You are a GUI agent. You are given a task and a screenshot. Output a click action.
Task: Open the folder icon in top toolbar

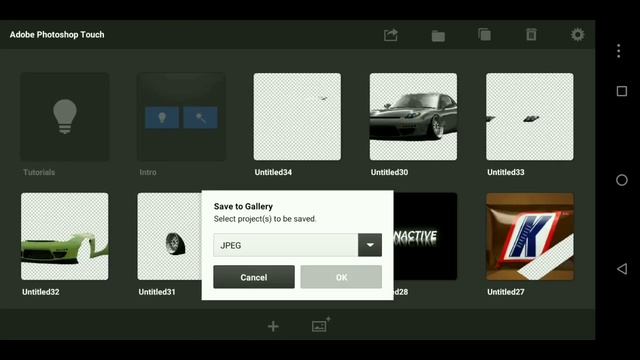(438, 36)
